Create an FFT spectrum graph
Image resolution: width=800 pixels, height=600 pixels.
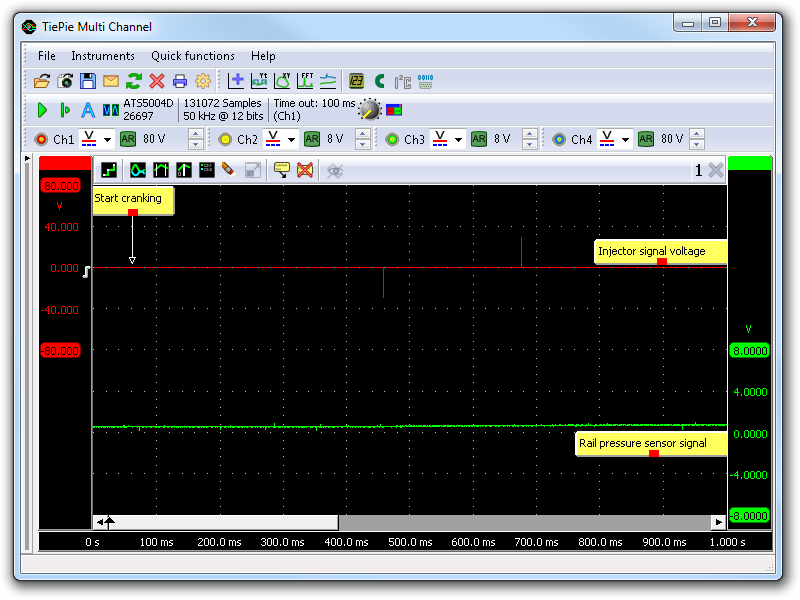[x=305, y=81]
